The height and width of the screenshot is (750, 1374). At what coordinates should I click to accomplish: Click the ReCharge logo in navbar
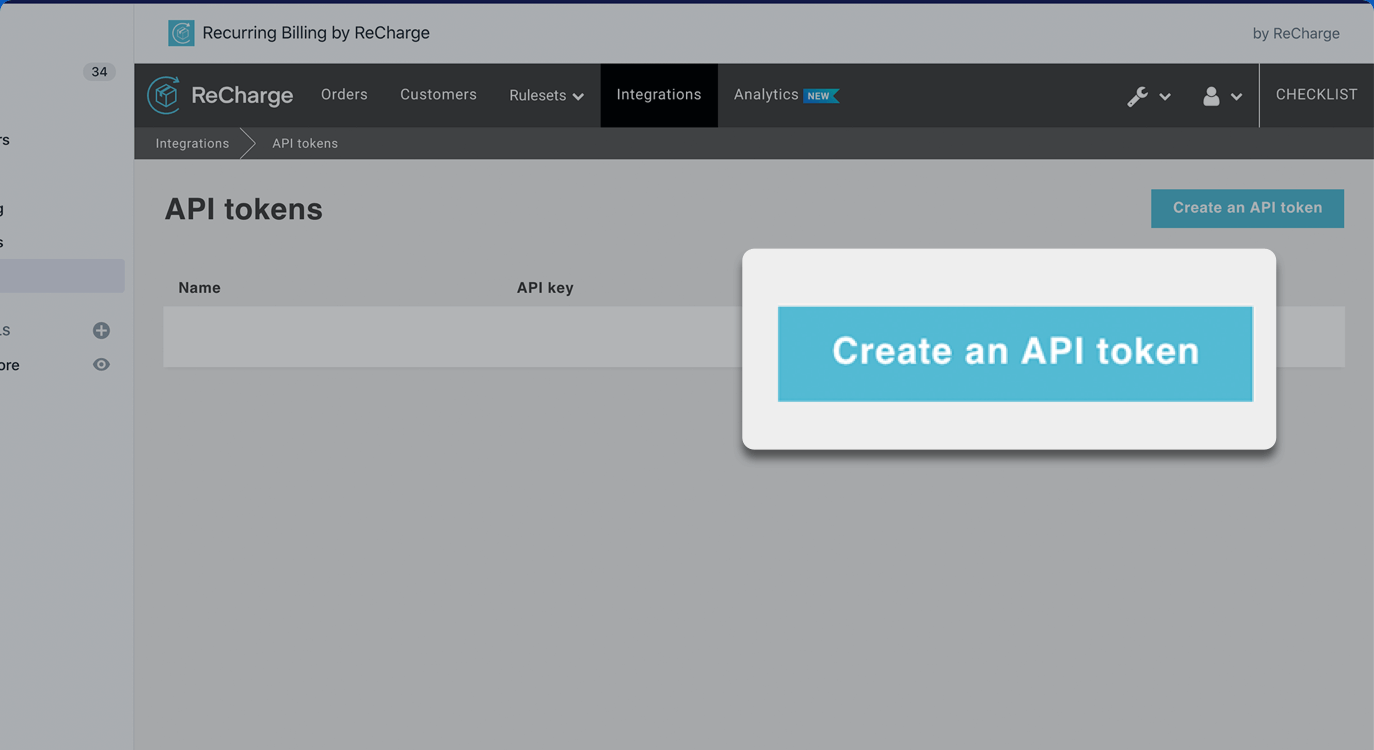coord(220,95)
